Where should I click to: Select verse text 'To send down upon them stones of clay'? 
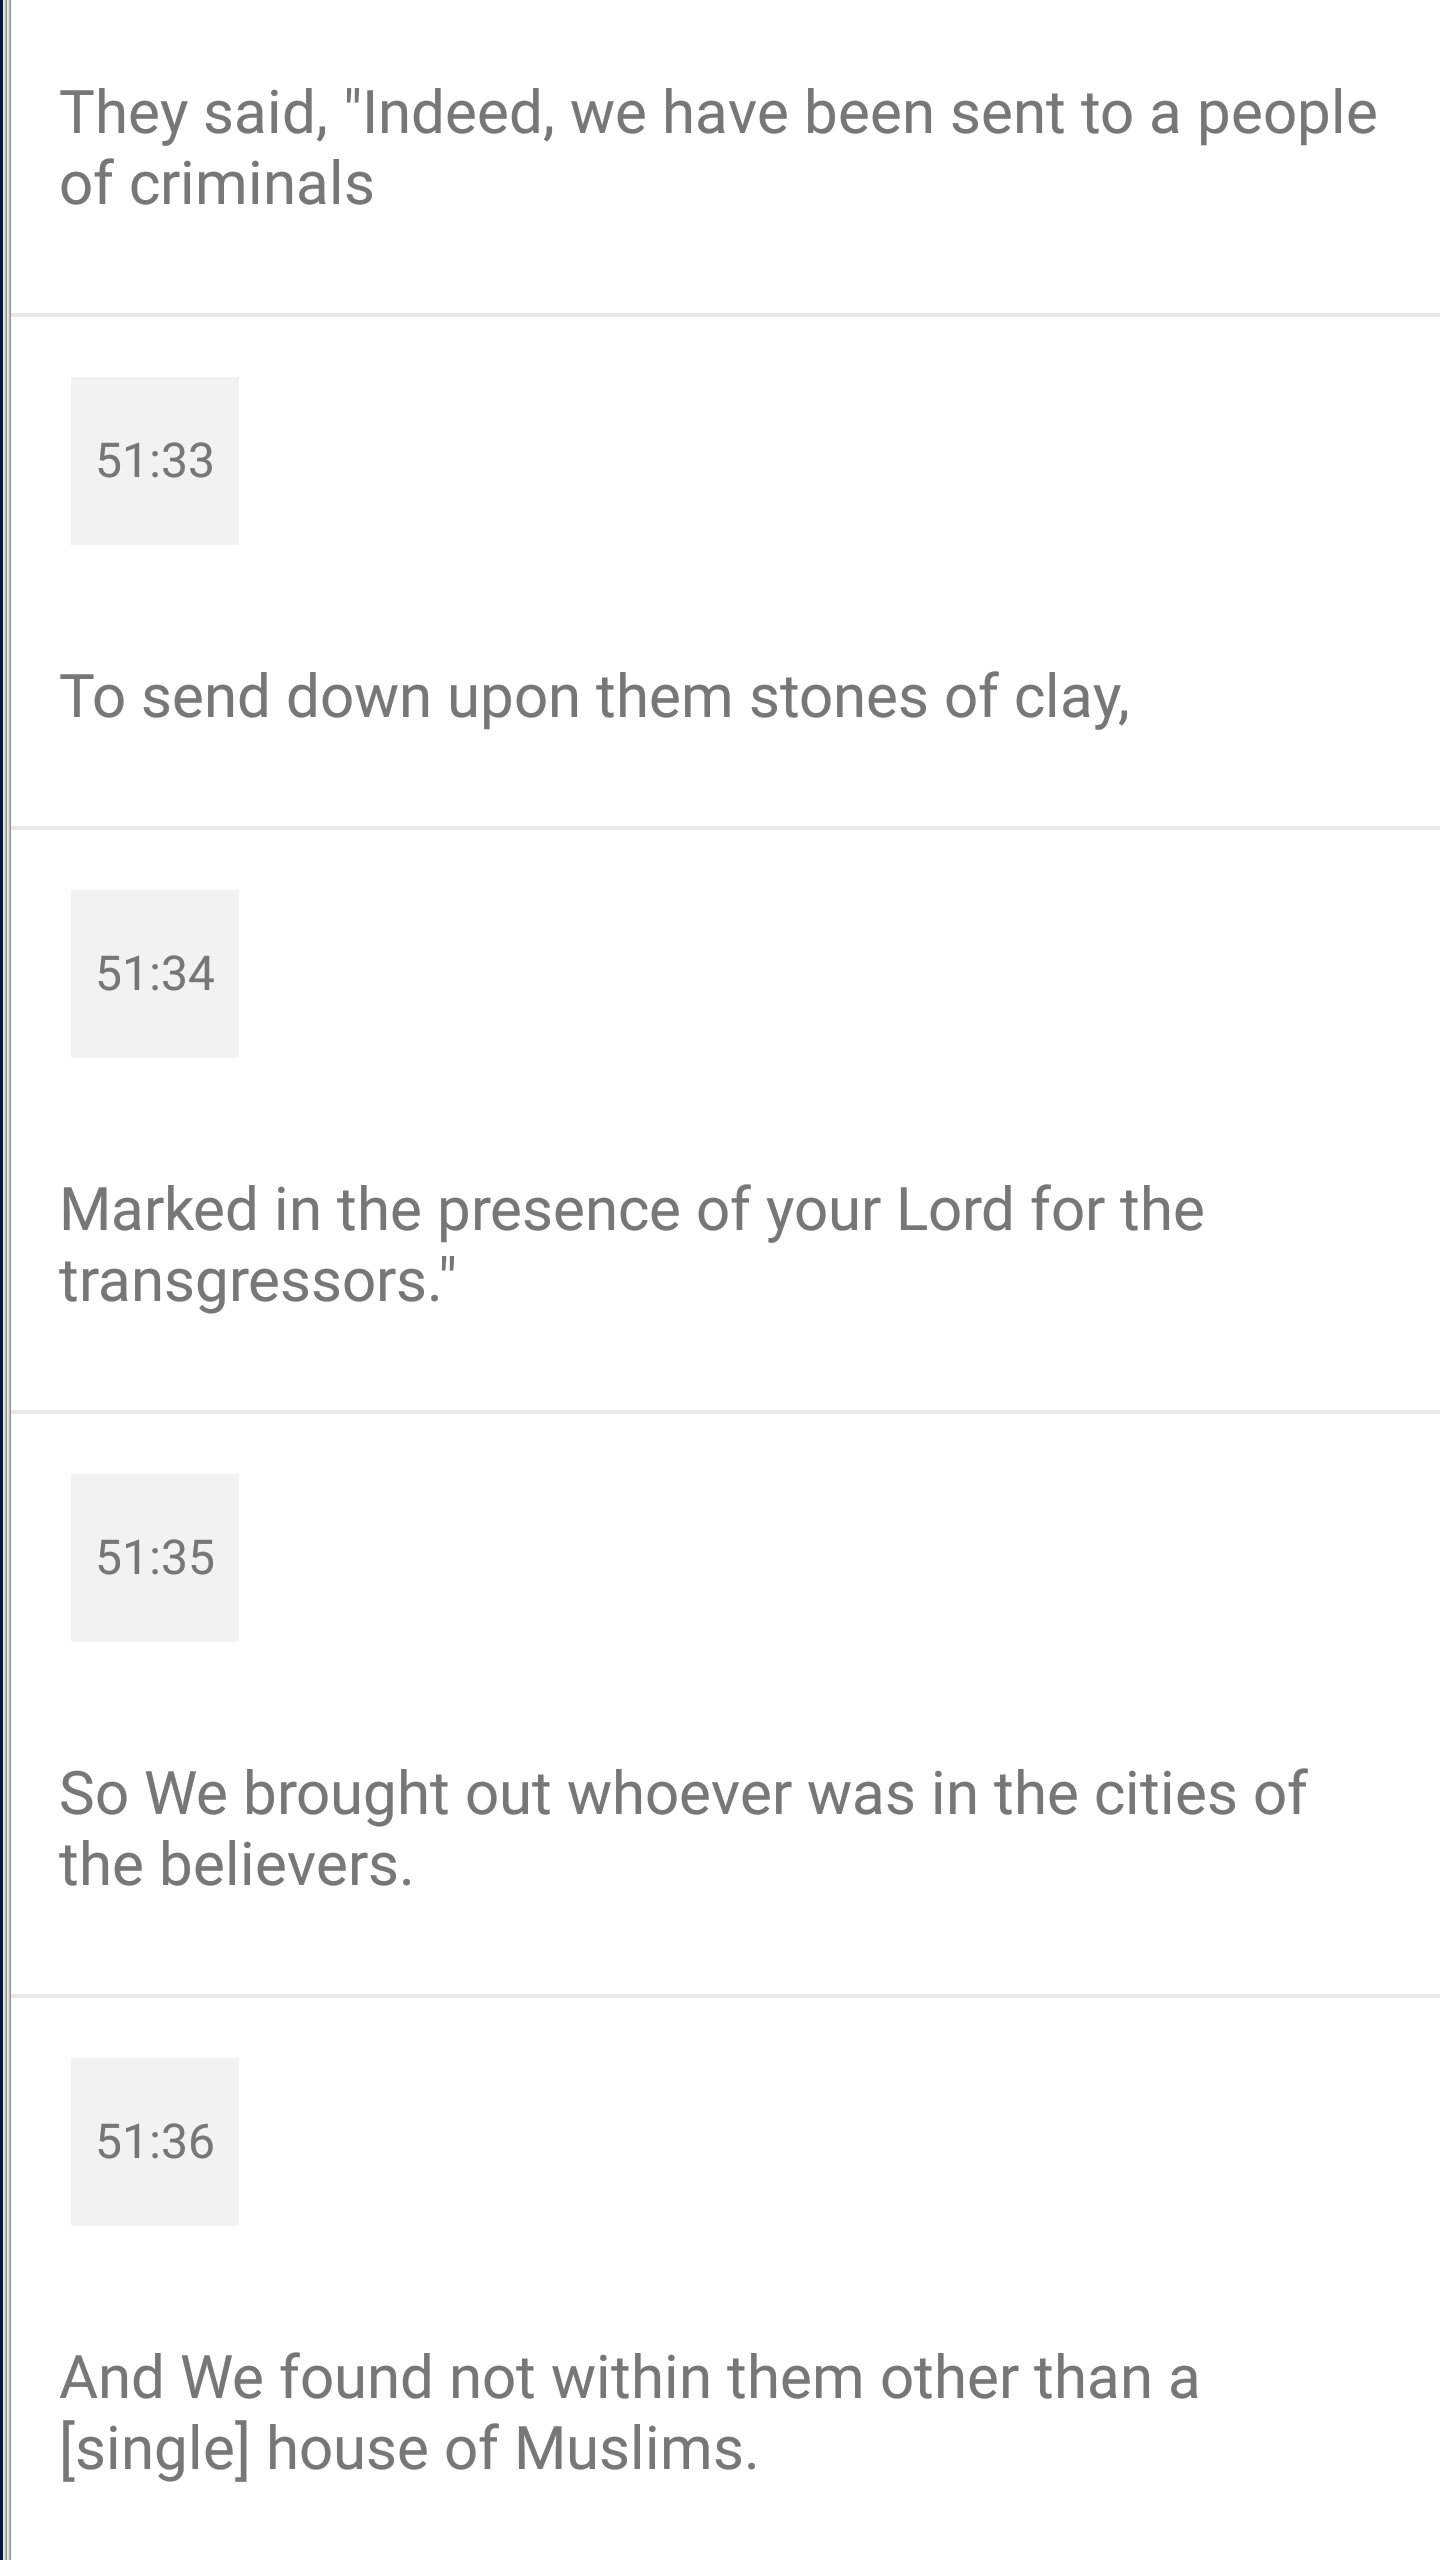click(595, 697)
